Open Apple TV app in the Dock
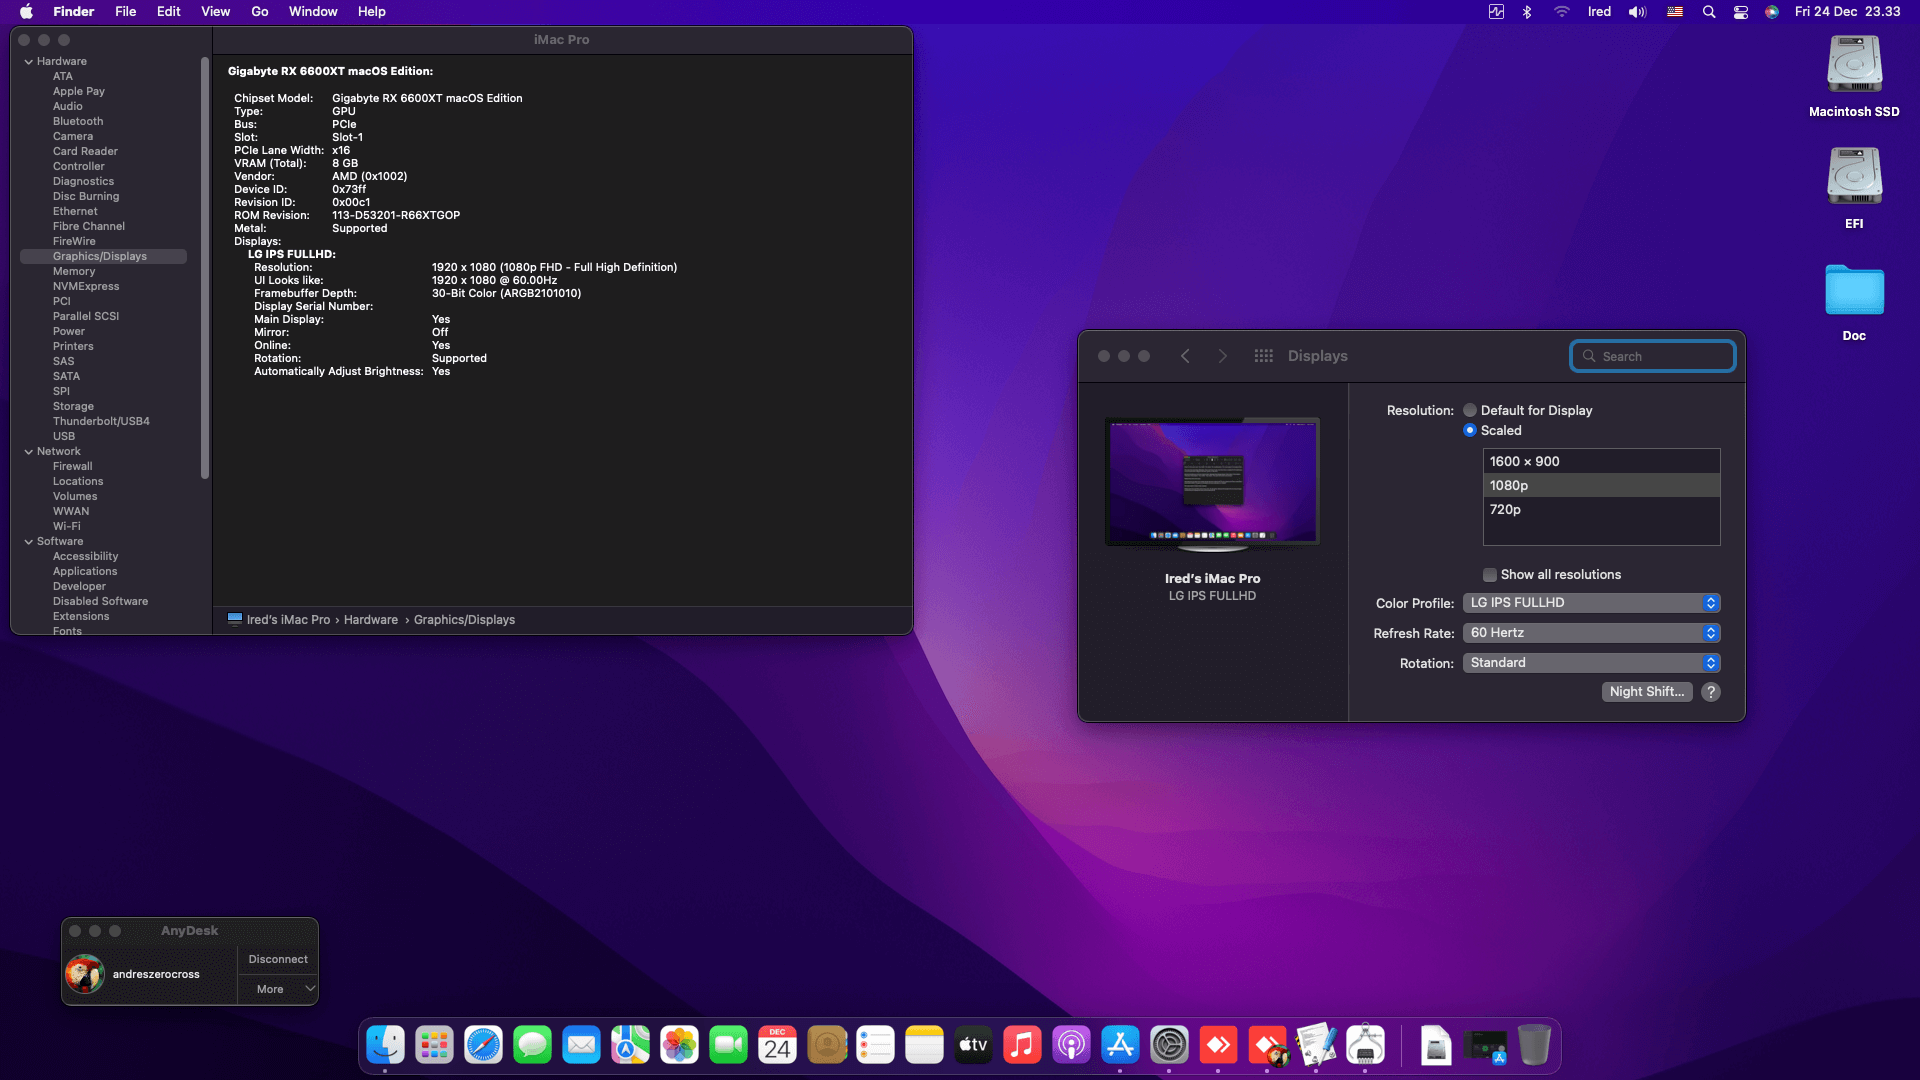 tap(973, 1046)
